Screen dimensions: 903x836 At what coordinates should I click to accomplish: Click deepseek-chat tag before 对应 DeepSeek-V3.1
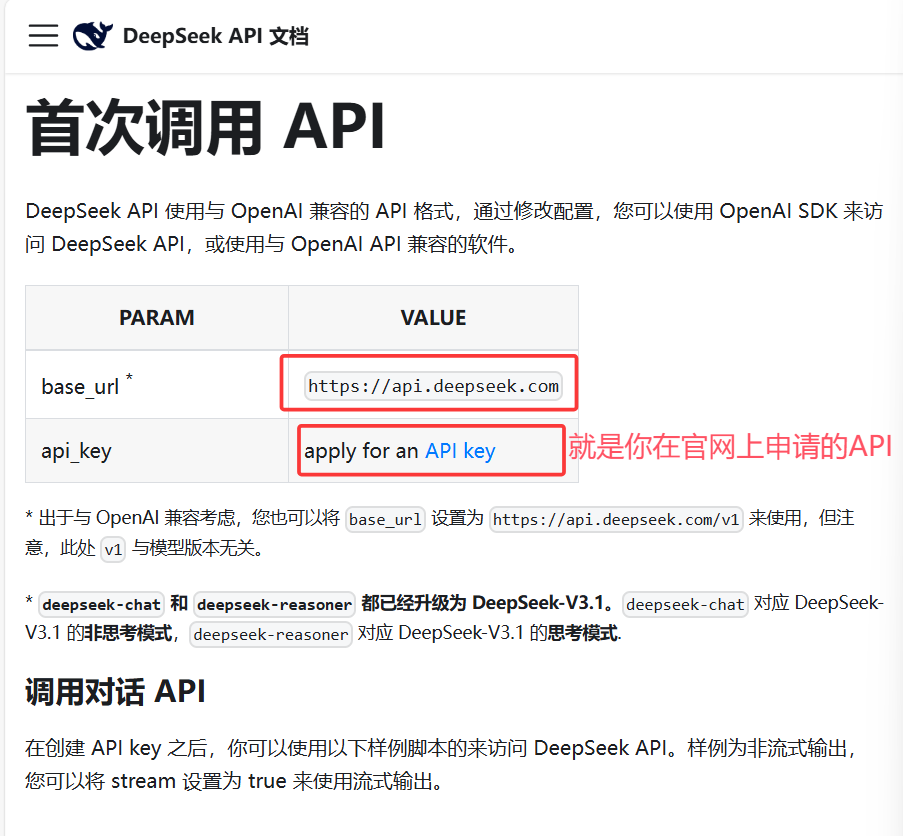pos(685,605)
